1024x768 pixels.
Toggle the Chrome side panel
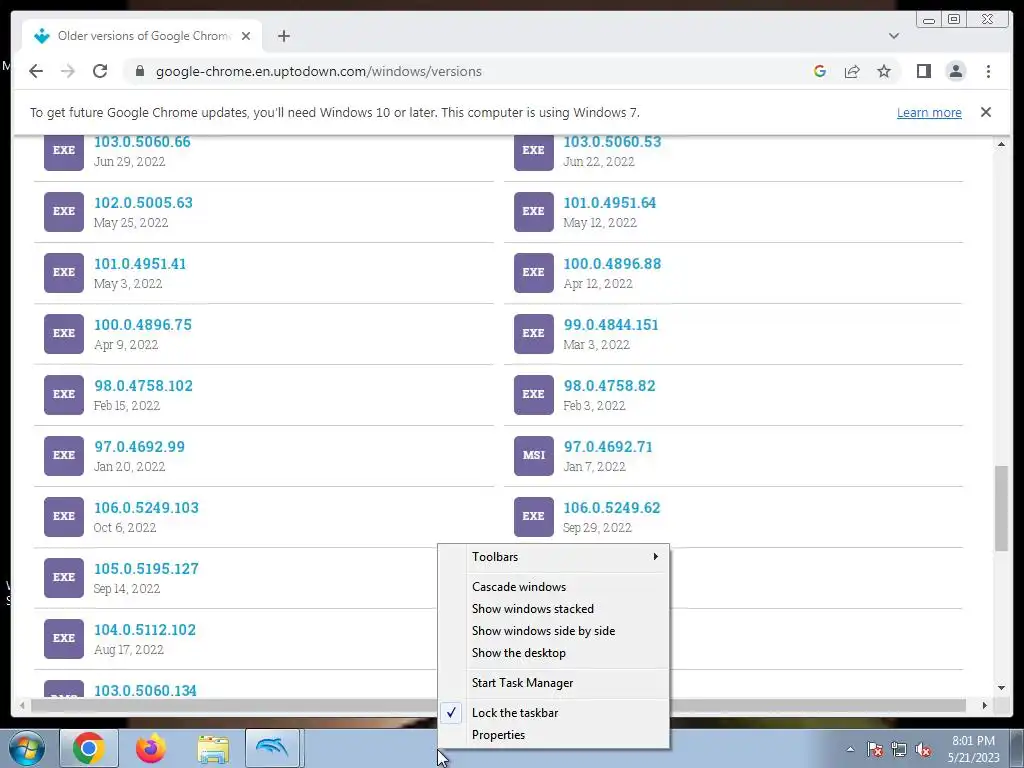point(923,71)
